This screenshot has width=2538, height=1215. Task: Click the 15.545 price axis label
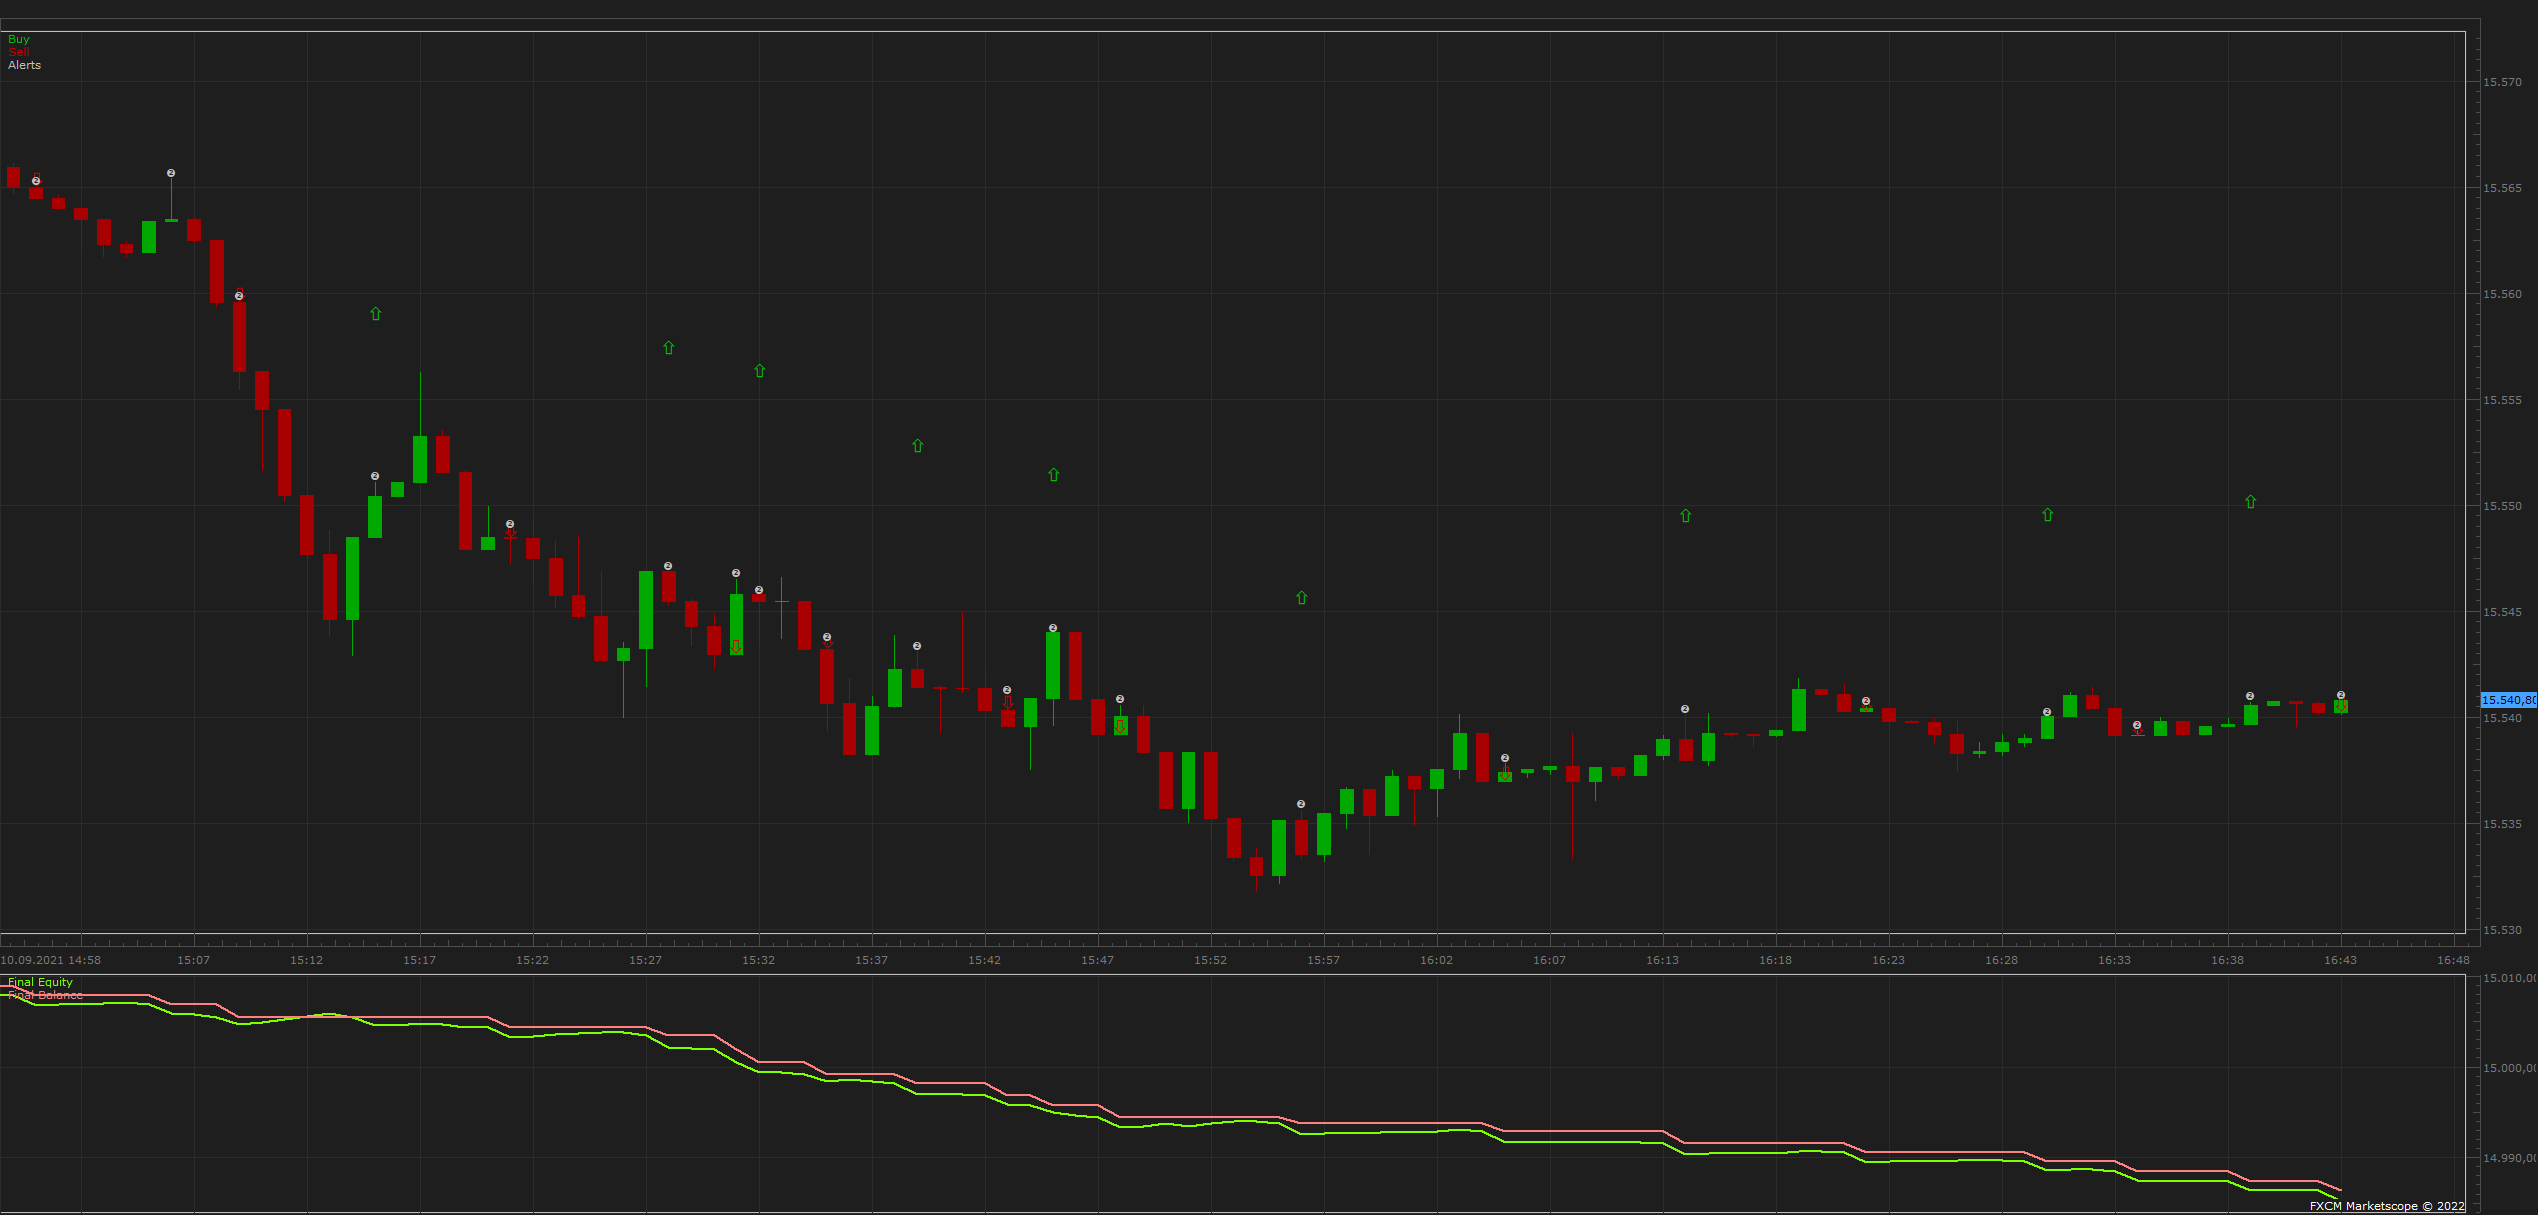click(x=2502, y=612)
